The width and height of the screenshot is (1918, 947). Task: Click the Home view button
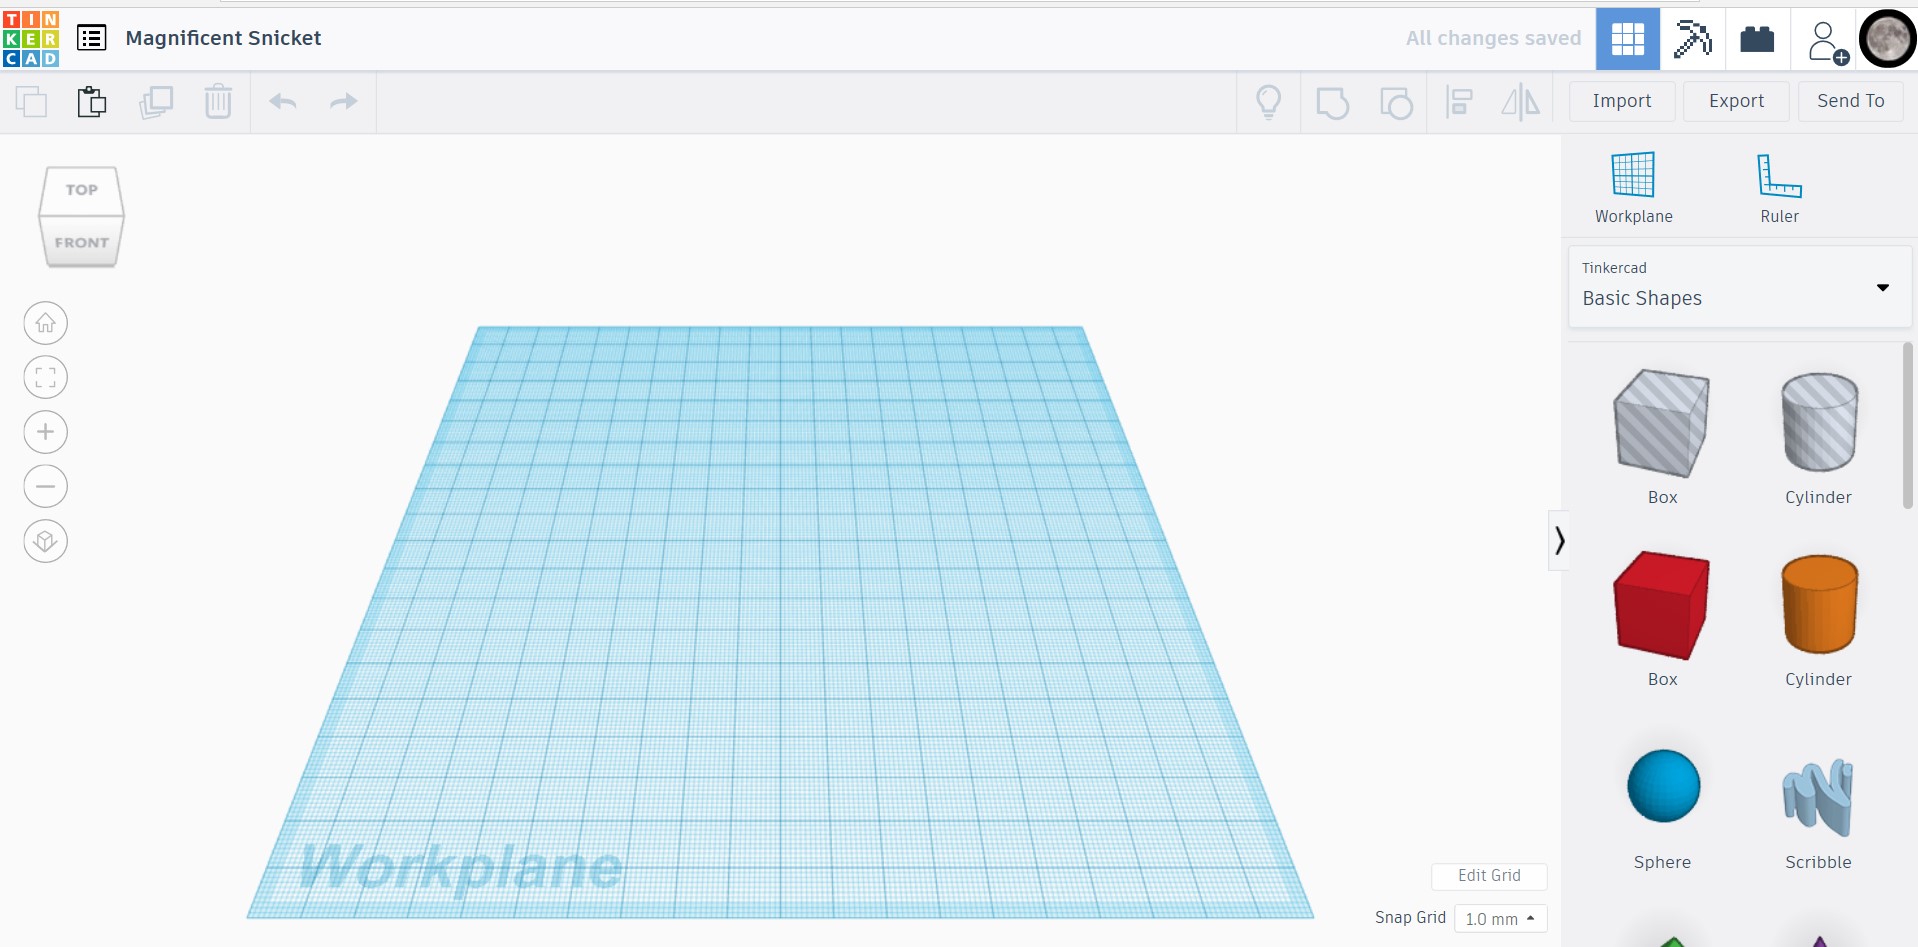coord(45,323)
